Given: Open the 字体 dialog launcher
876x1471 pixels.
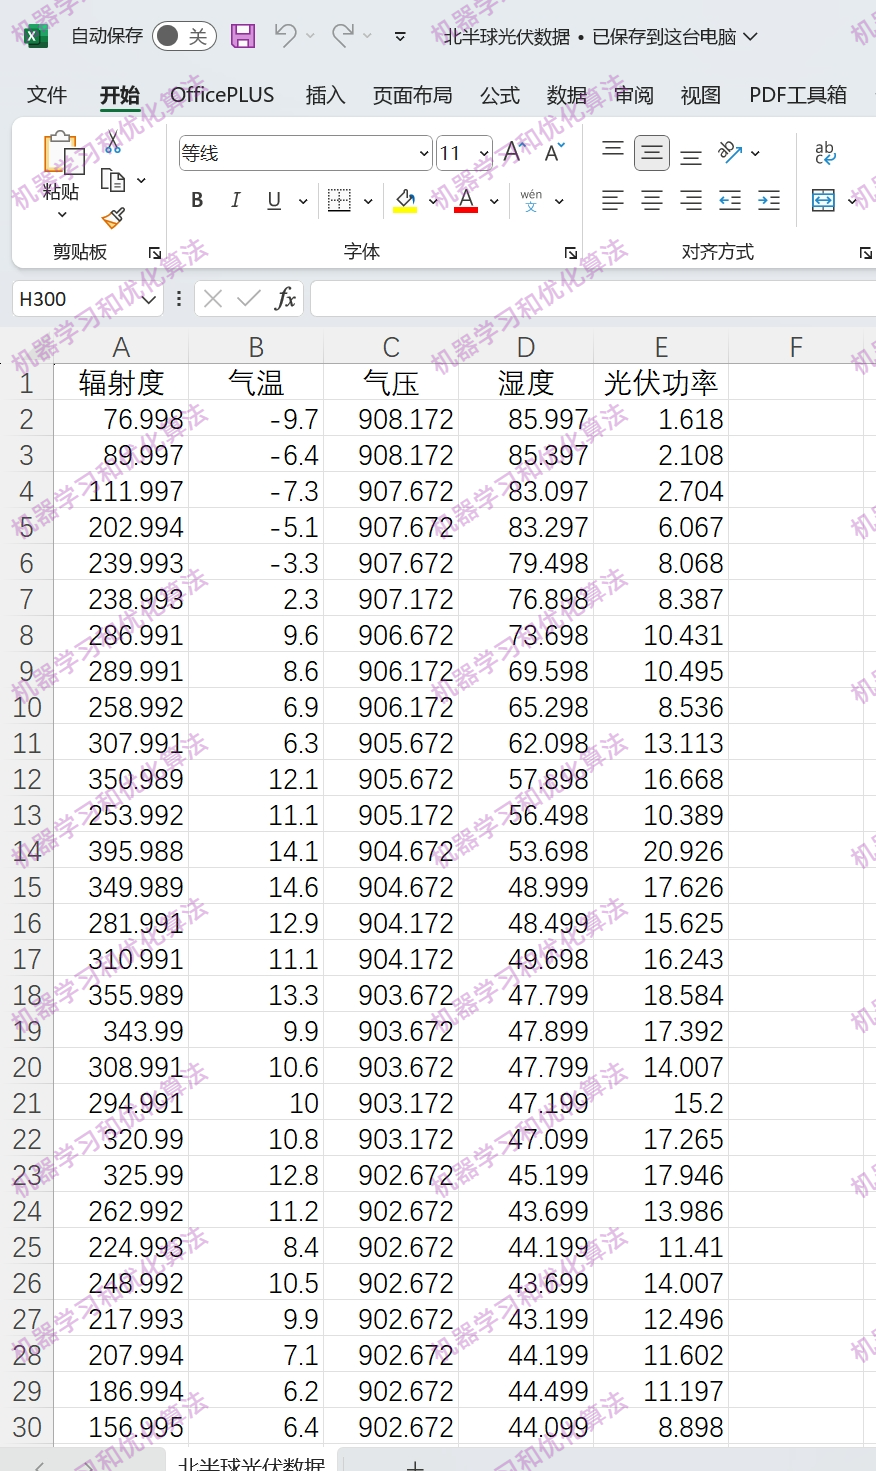Looking at the screenshot, I should (569, 253).
